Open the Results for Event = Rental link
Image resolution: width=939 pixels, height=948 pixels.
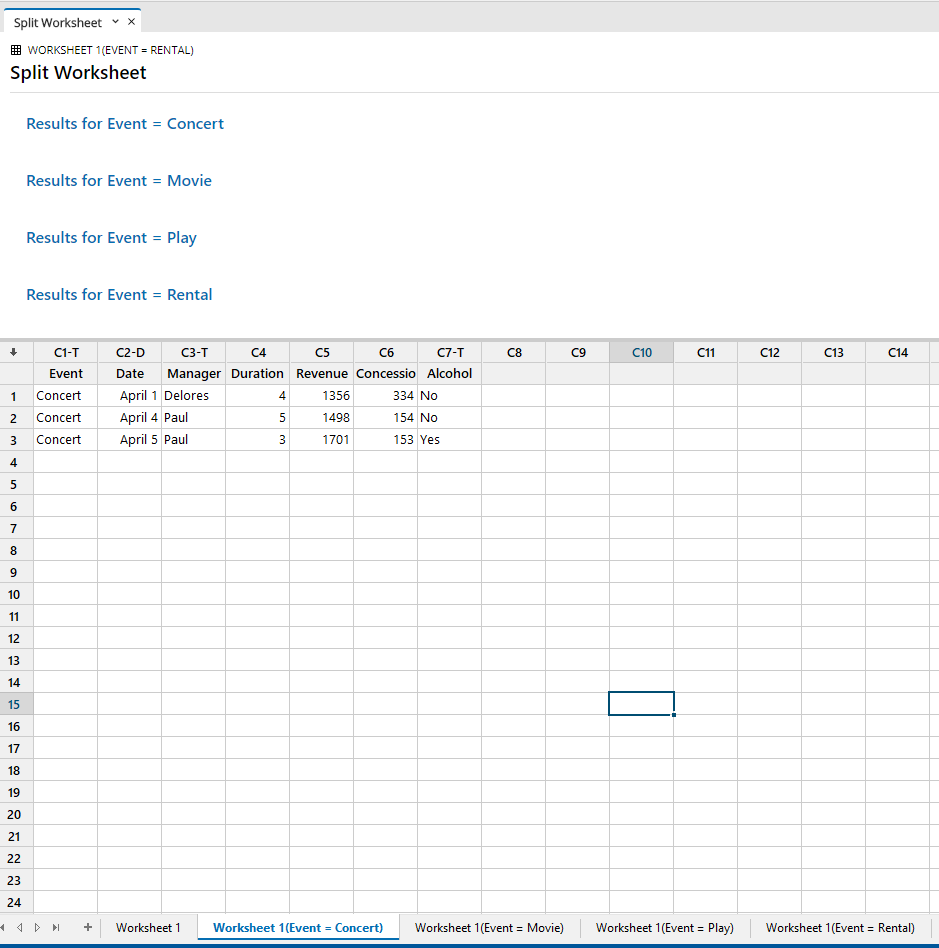point(118,294)
